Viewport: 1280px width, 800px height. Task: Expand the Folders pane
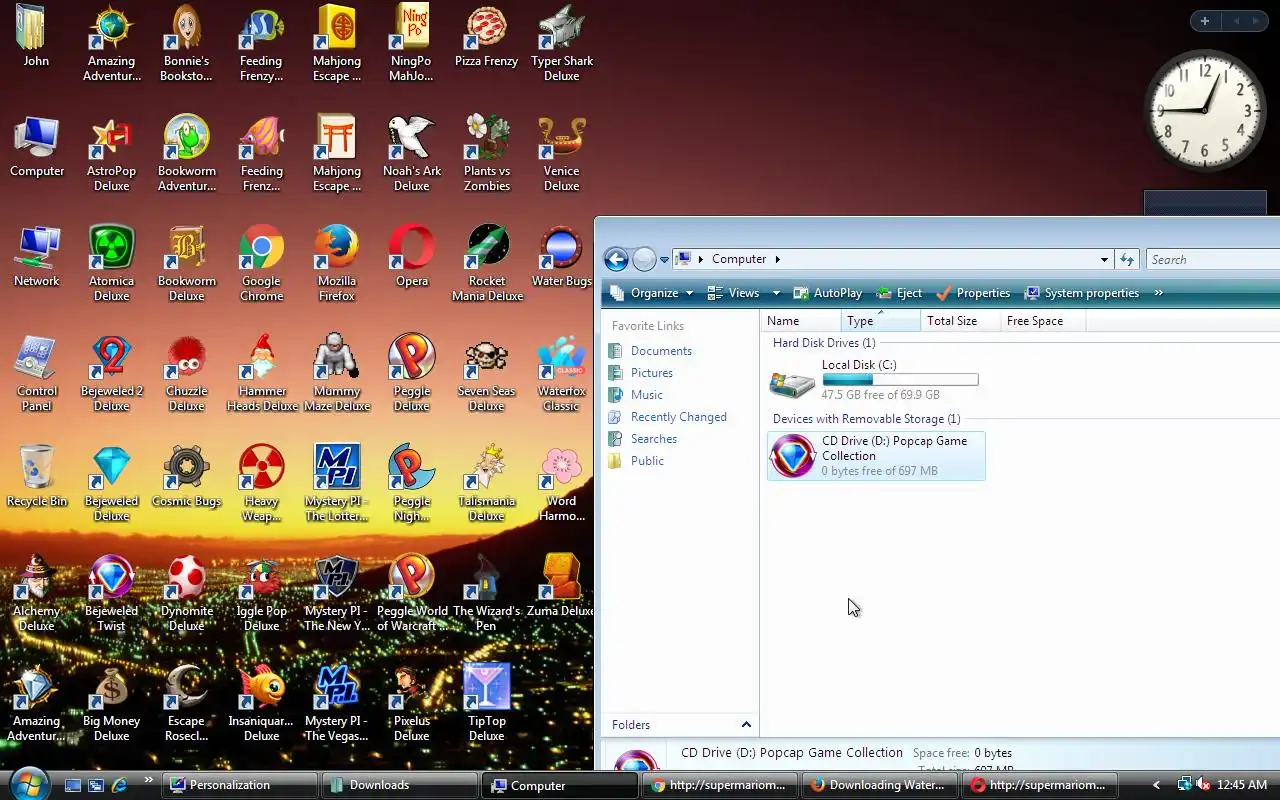click(x=681, y=725)
